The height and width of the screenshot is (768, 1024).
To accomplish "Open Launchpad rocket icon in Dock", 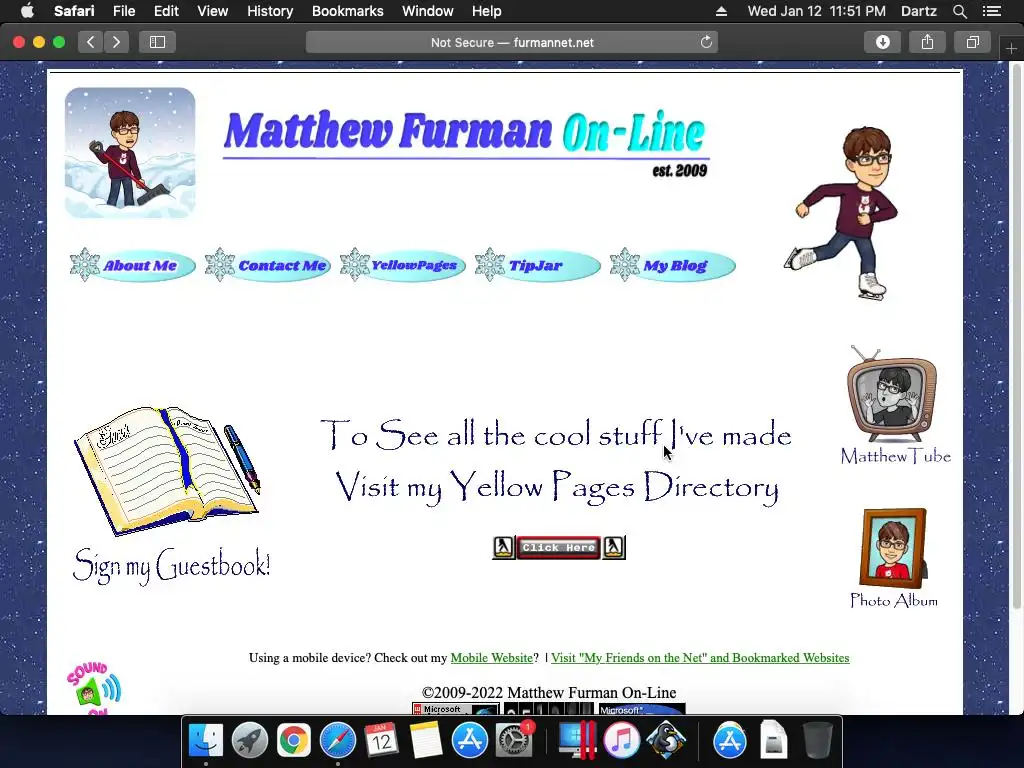I will pyautogui.click(x=249, y=741).
